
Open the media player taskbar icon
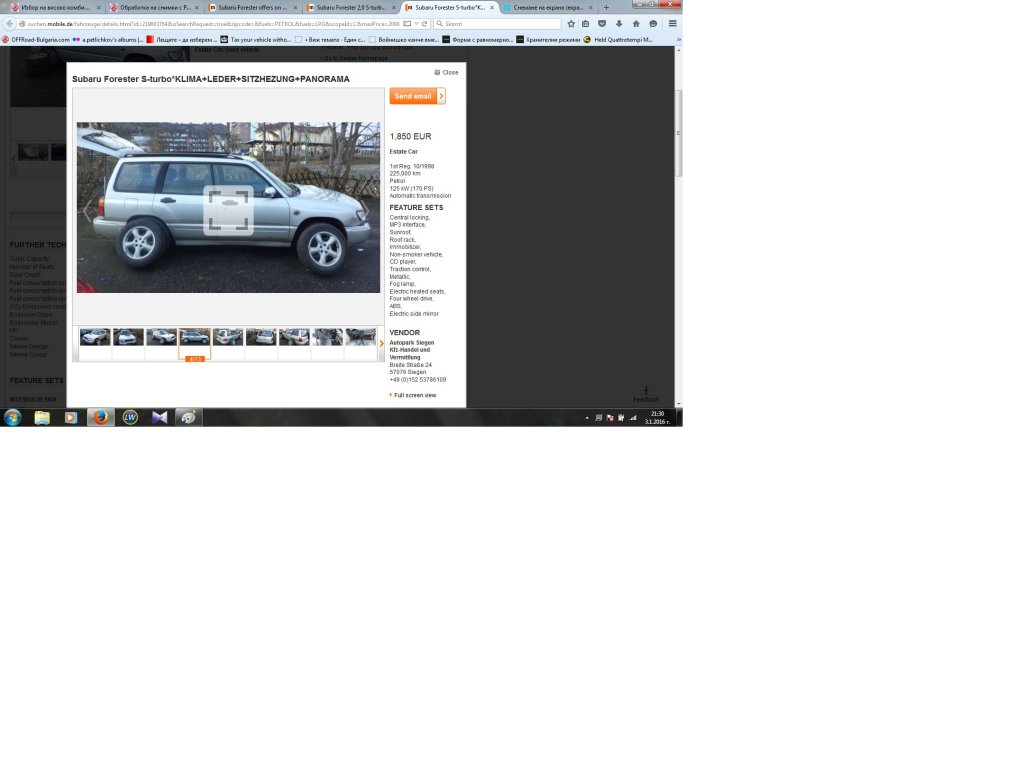tap(71, 417)
